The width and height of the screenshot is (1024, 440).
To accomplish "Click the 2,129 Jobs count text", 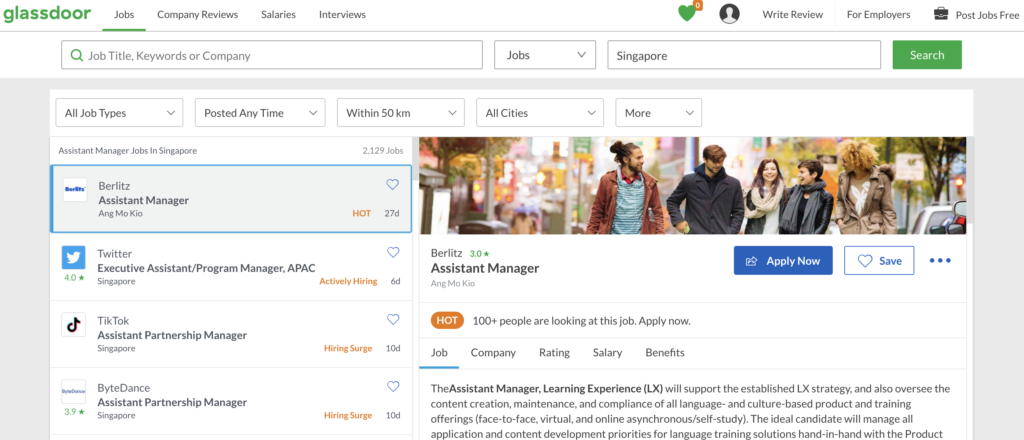I will pos(383,150).
